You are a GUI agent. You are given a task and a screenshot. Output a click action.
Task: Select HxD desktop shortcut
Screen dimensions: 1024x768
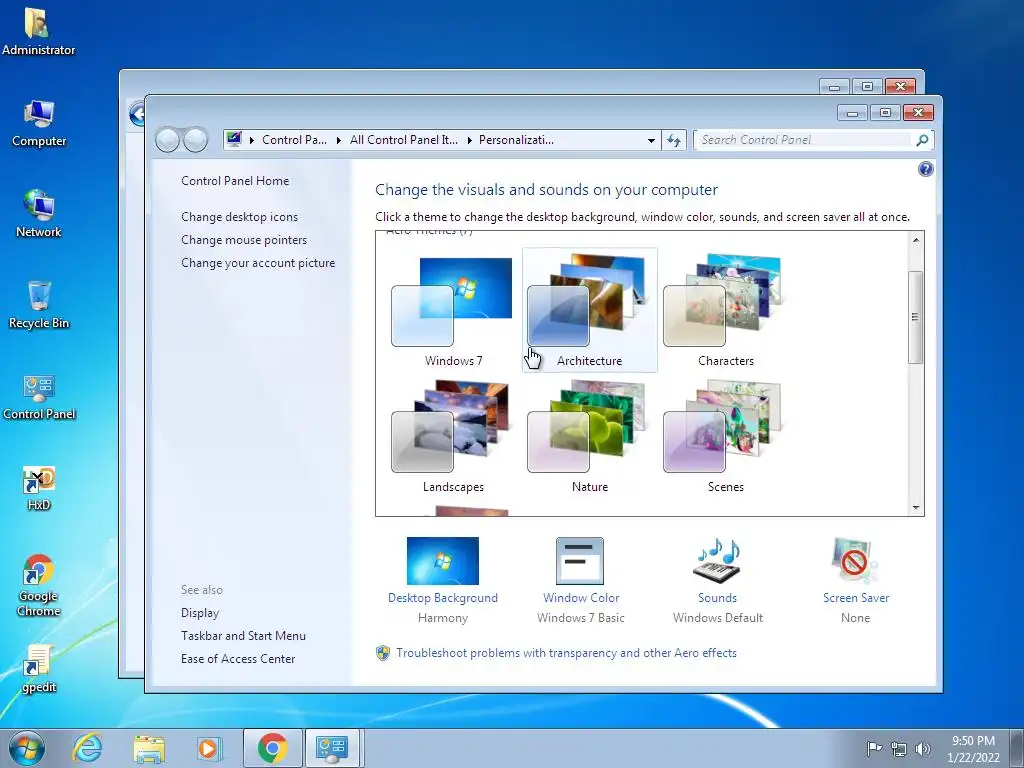tap(39, 487)
